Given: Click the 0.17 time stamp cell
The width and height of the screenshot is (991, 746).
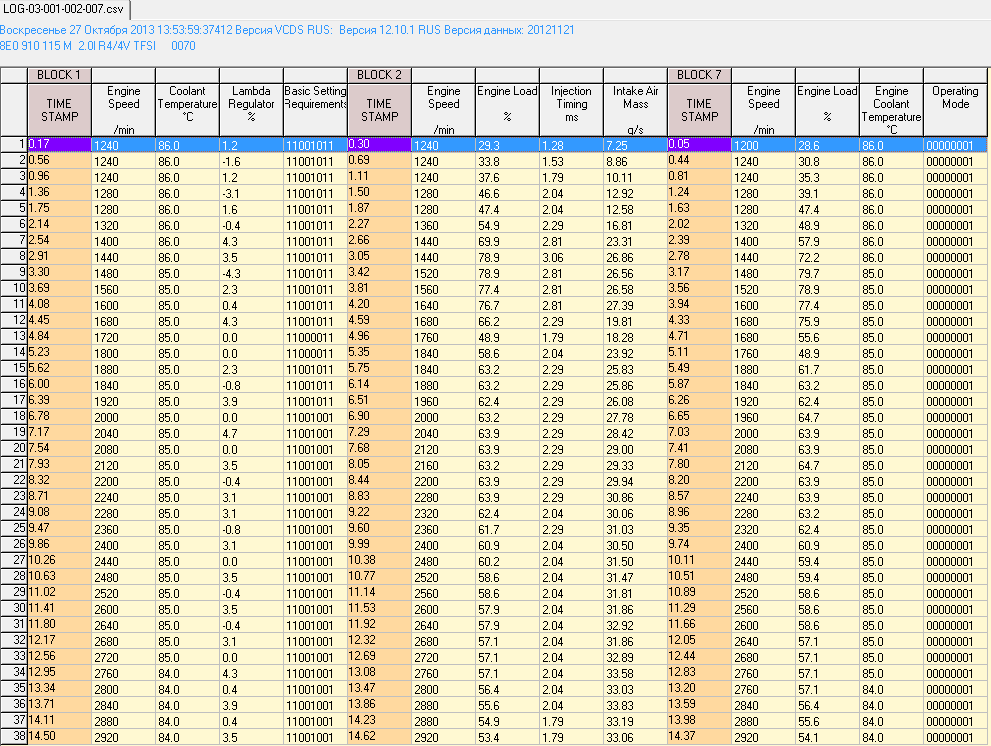Looking at the screenshot, I should tap(59, 145).
